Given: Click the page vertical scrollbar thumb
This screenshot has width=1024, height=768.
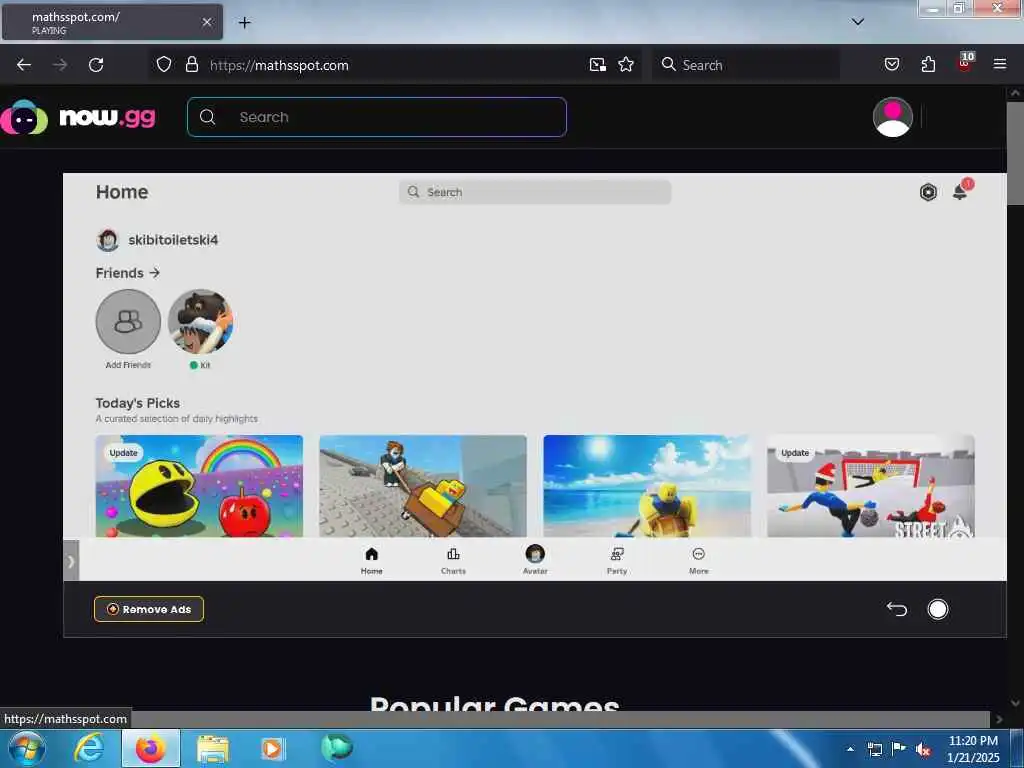Looking at the screenshot, I should pyautogui.click(x=1014, y=153).
